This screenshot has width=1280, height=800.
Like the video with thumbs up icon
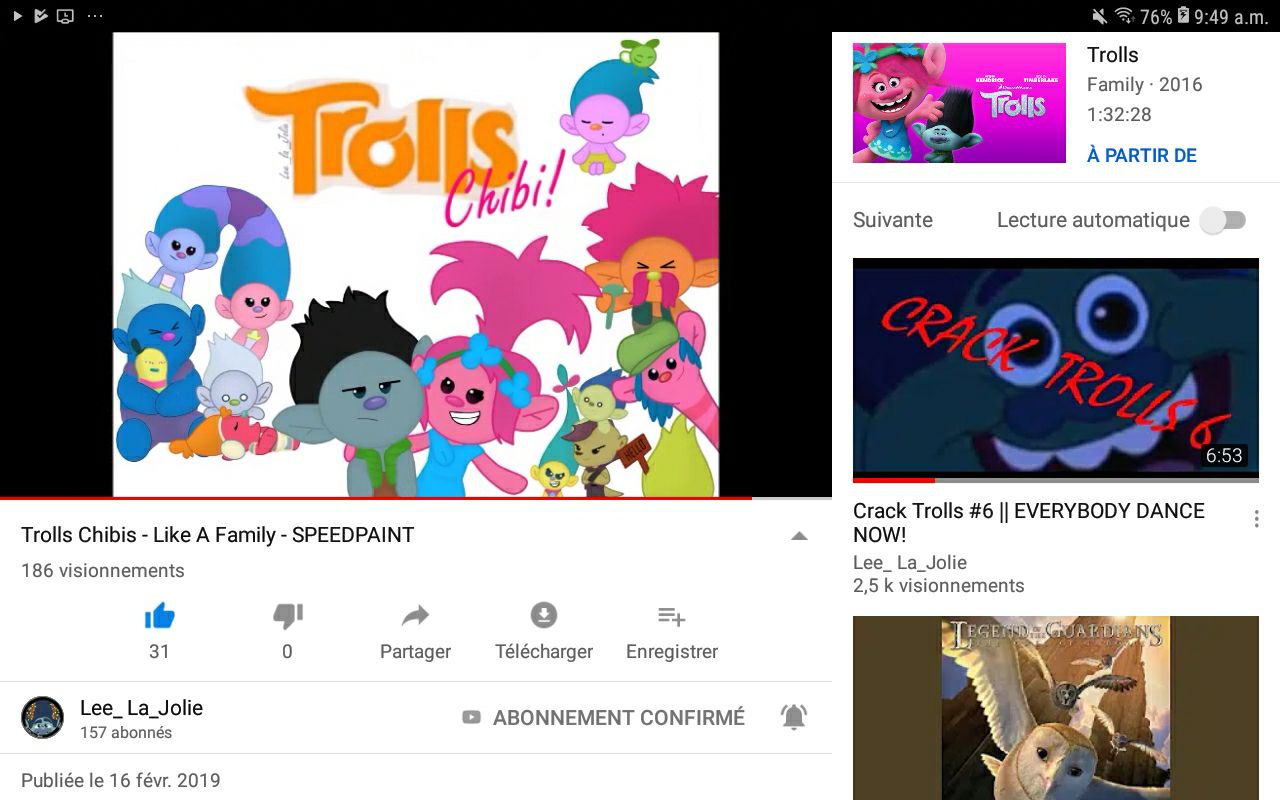tap(159, 616)
